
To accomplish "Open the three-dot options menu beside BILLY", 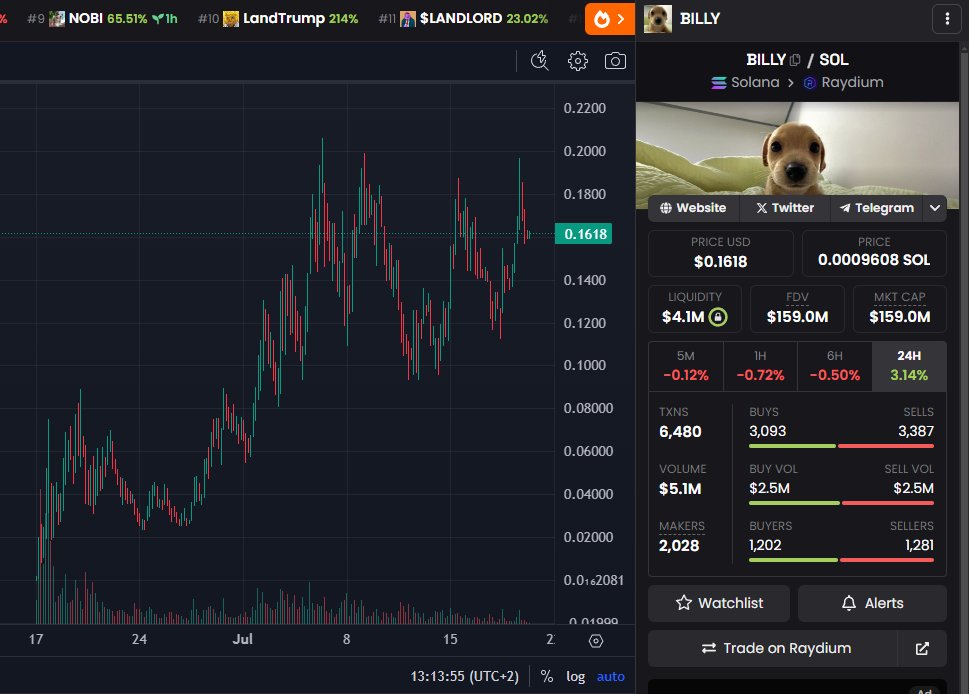I will 947,19.
